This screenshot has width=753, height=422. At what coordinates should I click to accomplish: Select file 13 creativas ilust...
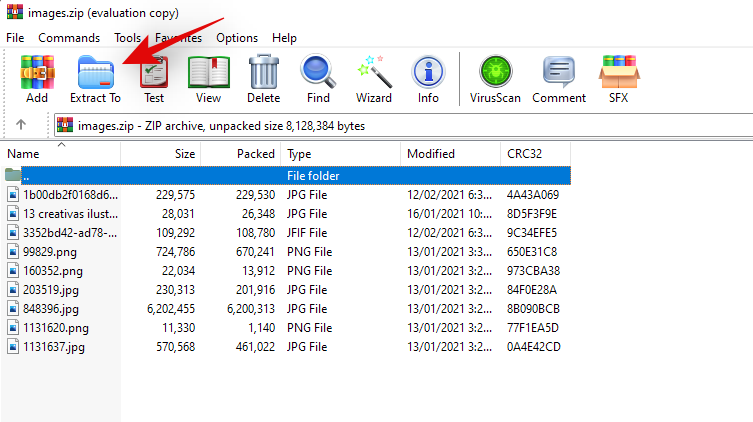coord(71,214)
